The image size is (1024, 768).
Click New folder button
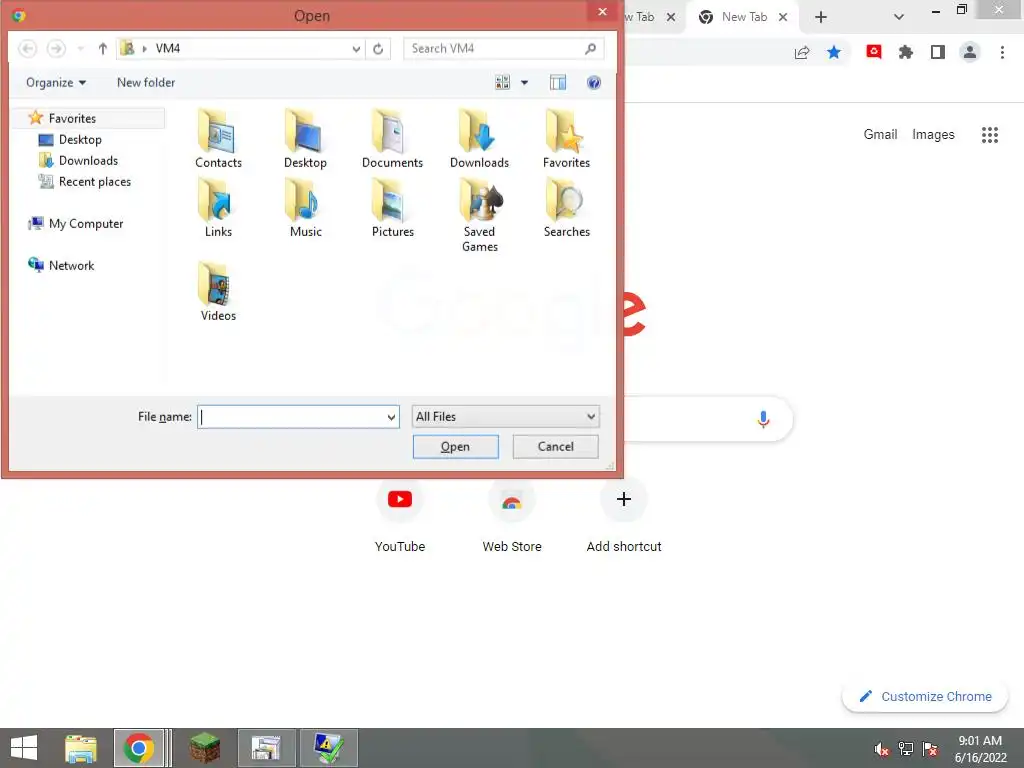[x=146, y=82]
